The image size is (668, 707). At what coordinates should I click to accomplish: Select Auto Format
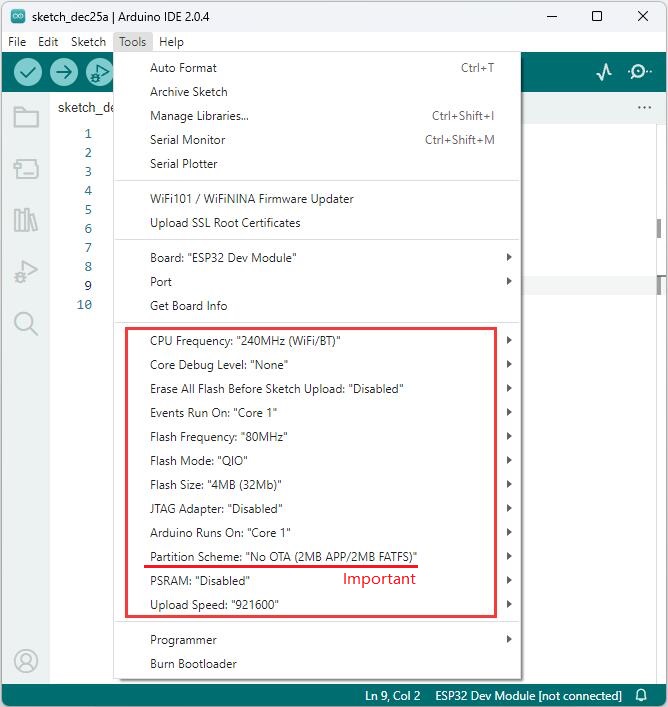[x=317, y=68]
